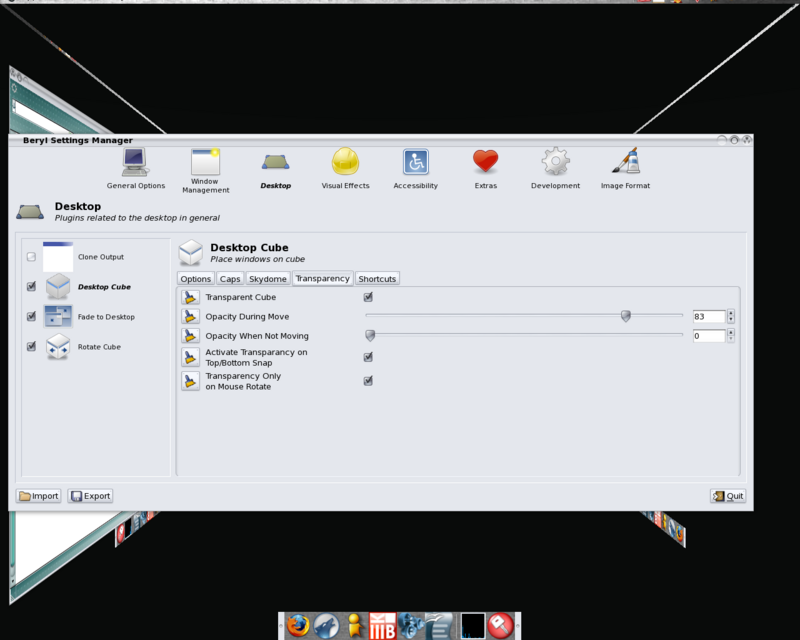Click the red key icon in dock
800x640 pixels.
(x=501, y=625)
